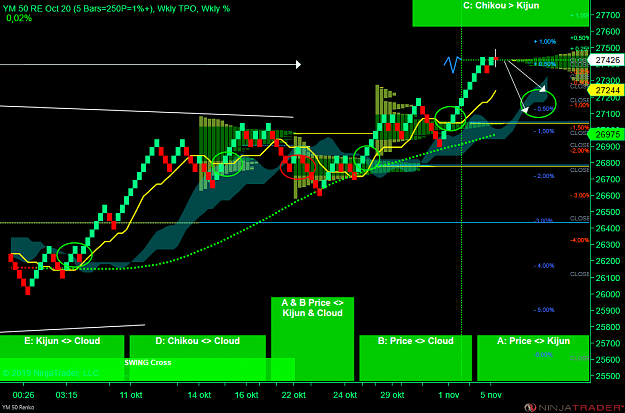Click the blue - 4,00% level label
This screenshot has width=625, height=413.
544,266
